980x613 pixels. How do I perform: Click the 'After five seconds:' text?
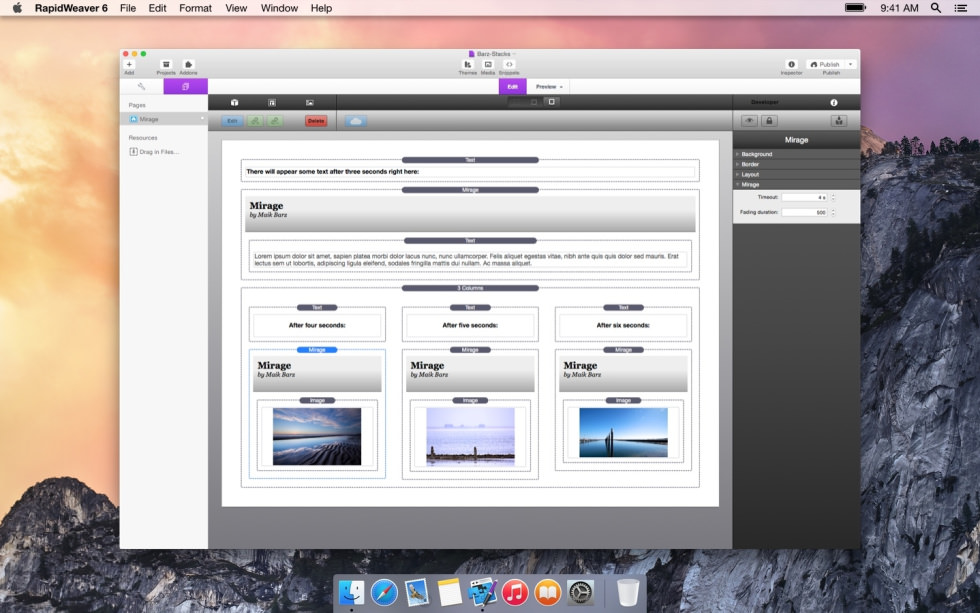[x=470, y=325]
